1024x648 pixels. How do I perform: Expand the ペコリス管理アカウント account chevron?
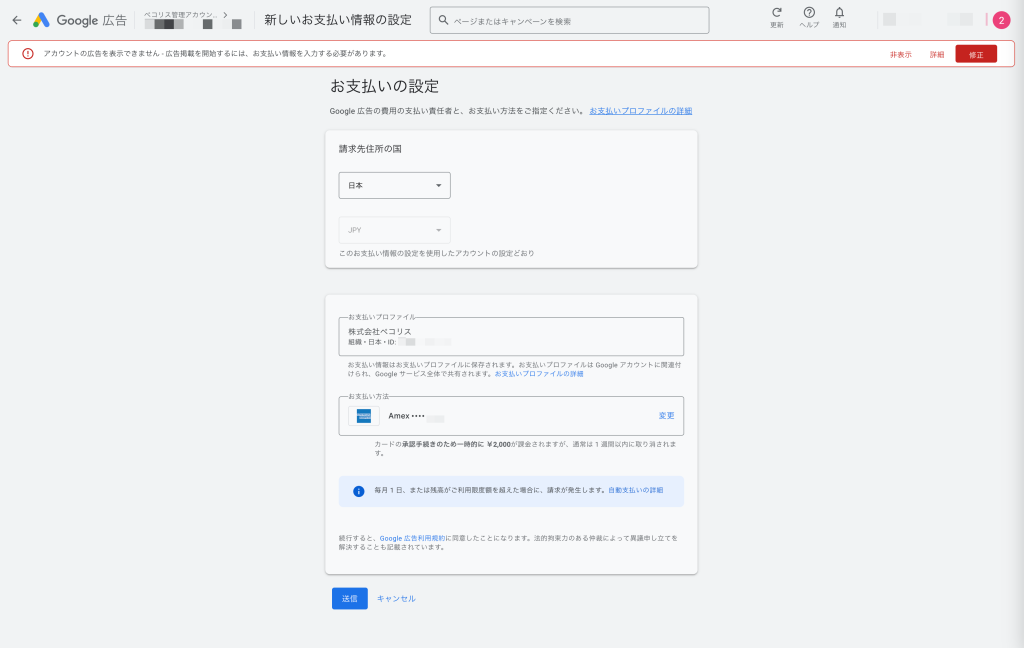(x=225, y=14)
